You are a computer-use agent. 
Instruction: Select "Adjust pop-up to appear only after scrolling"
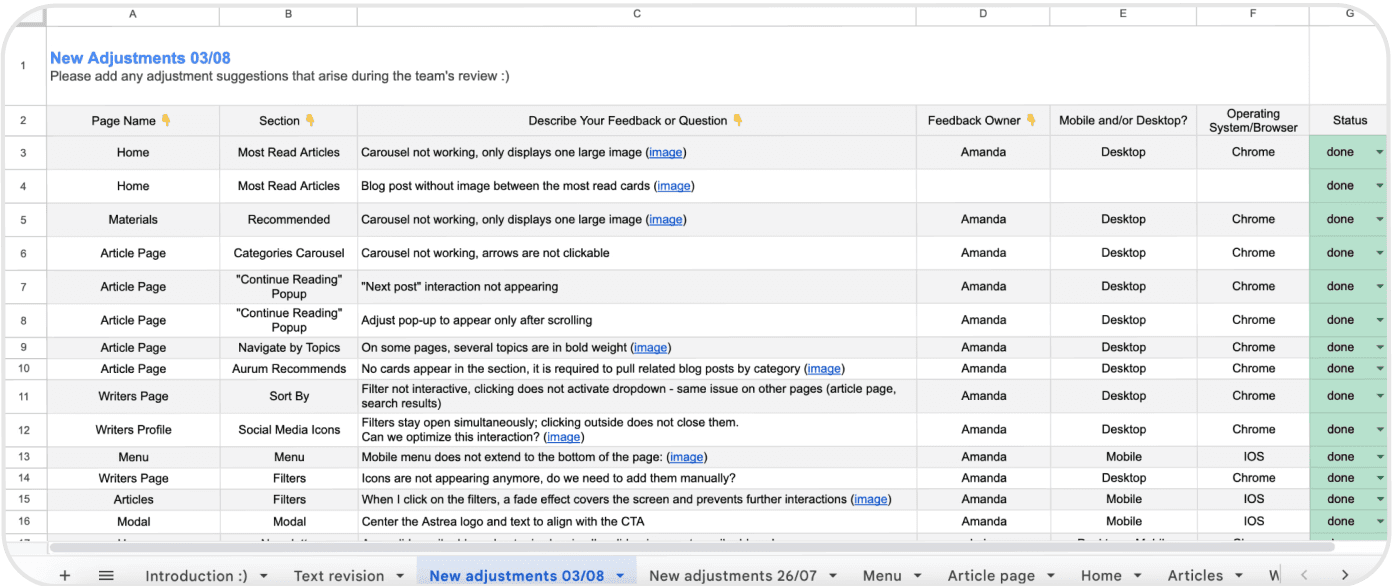(637, 321)
